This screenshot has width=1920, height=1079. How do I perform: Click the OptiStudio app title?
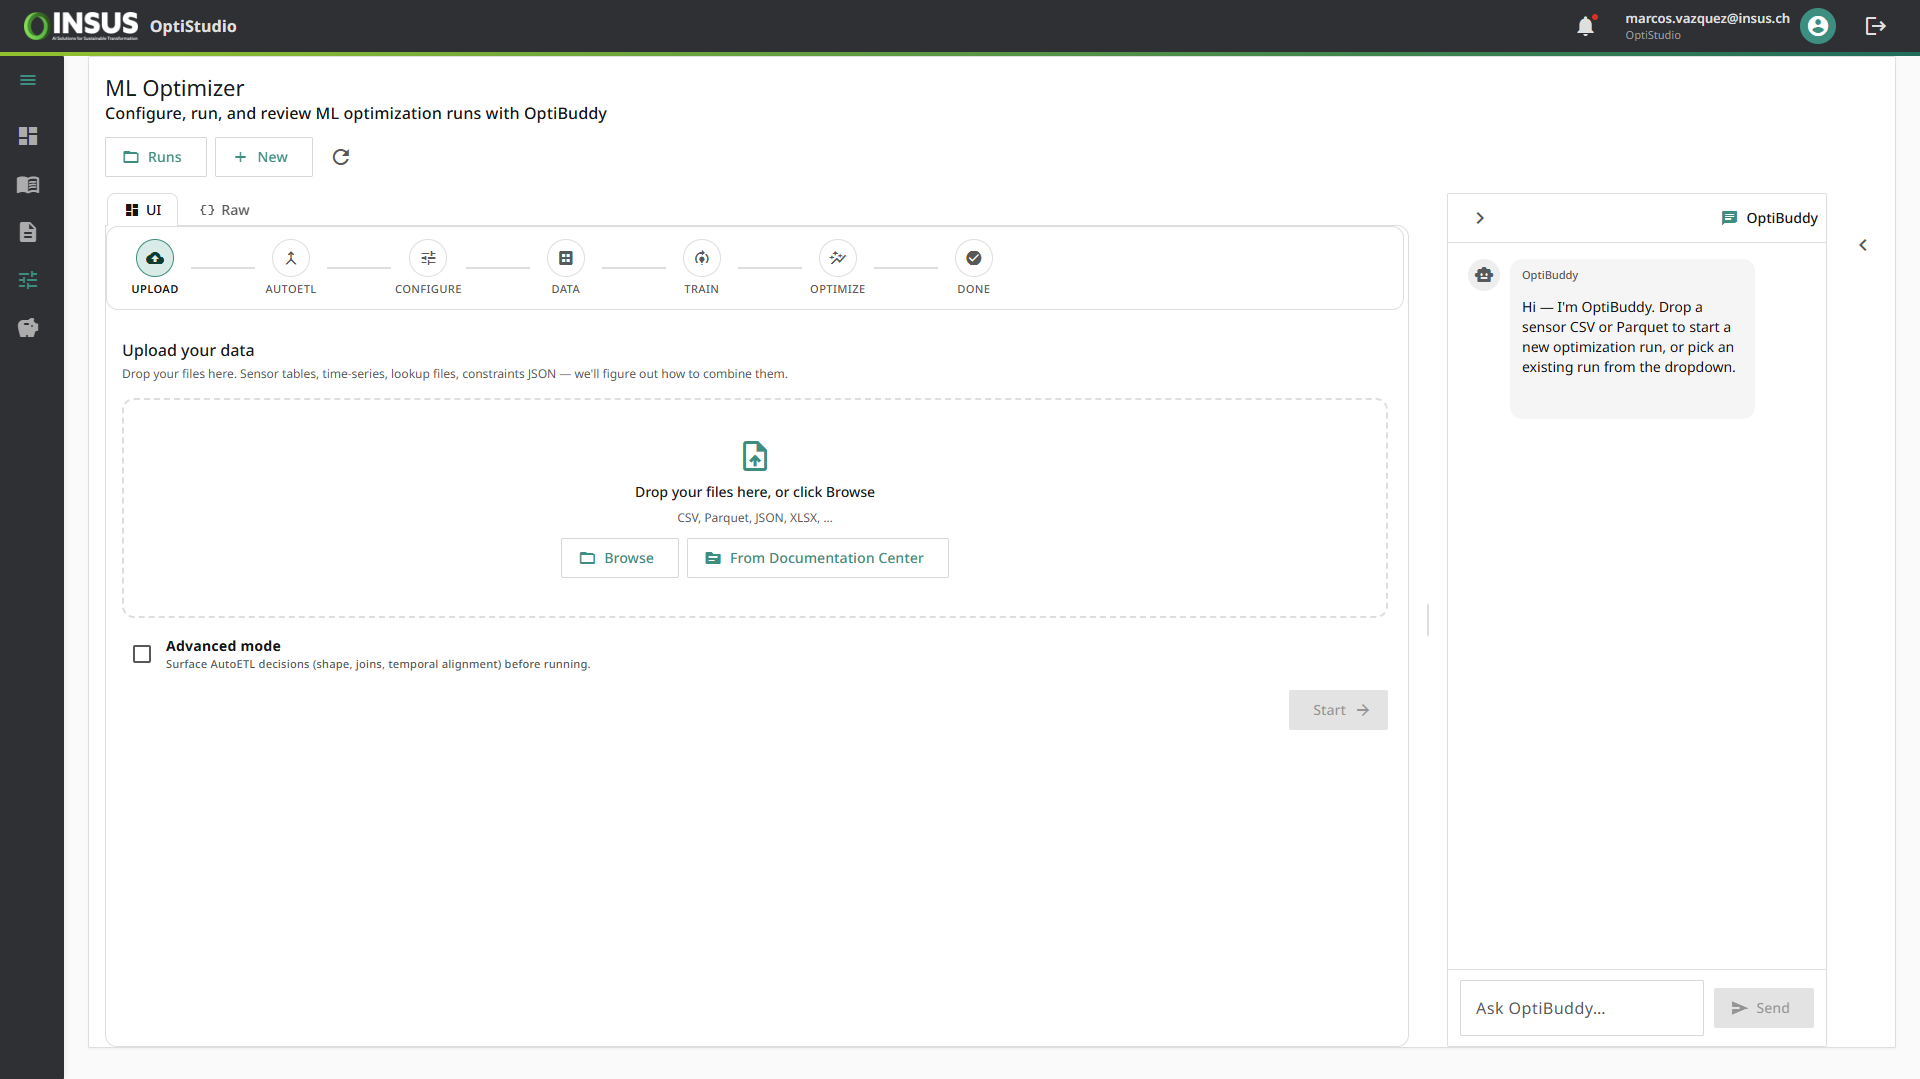[193, 26]
